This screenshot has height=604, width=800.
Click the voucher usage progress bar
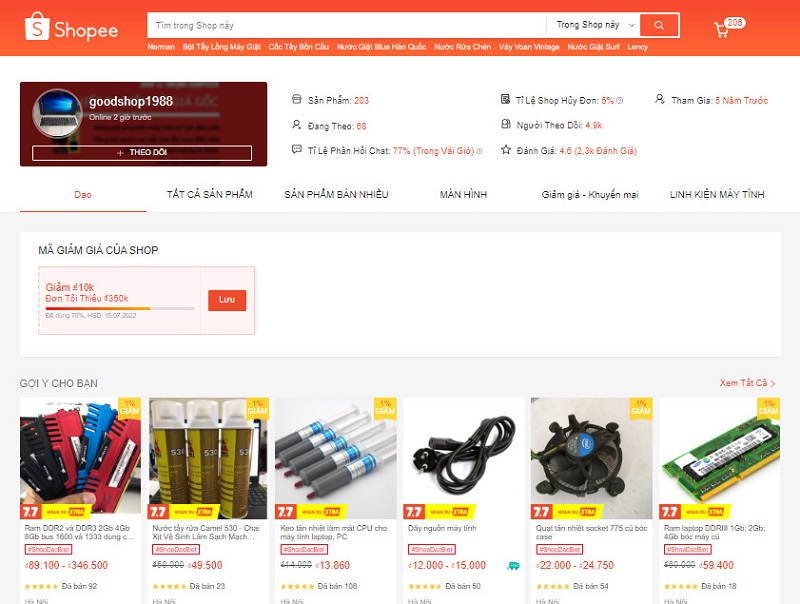coord(120,308)
